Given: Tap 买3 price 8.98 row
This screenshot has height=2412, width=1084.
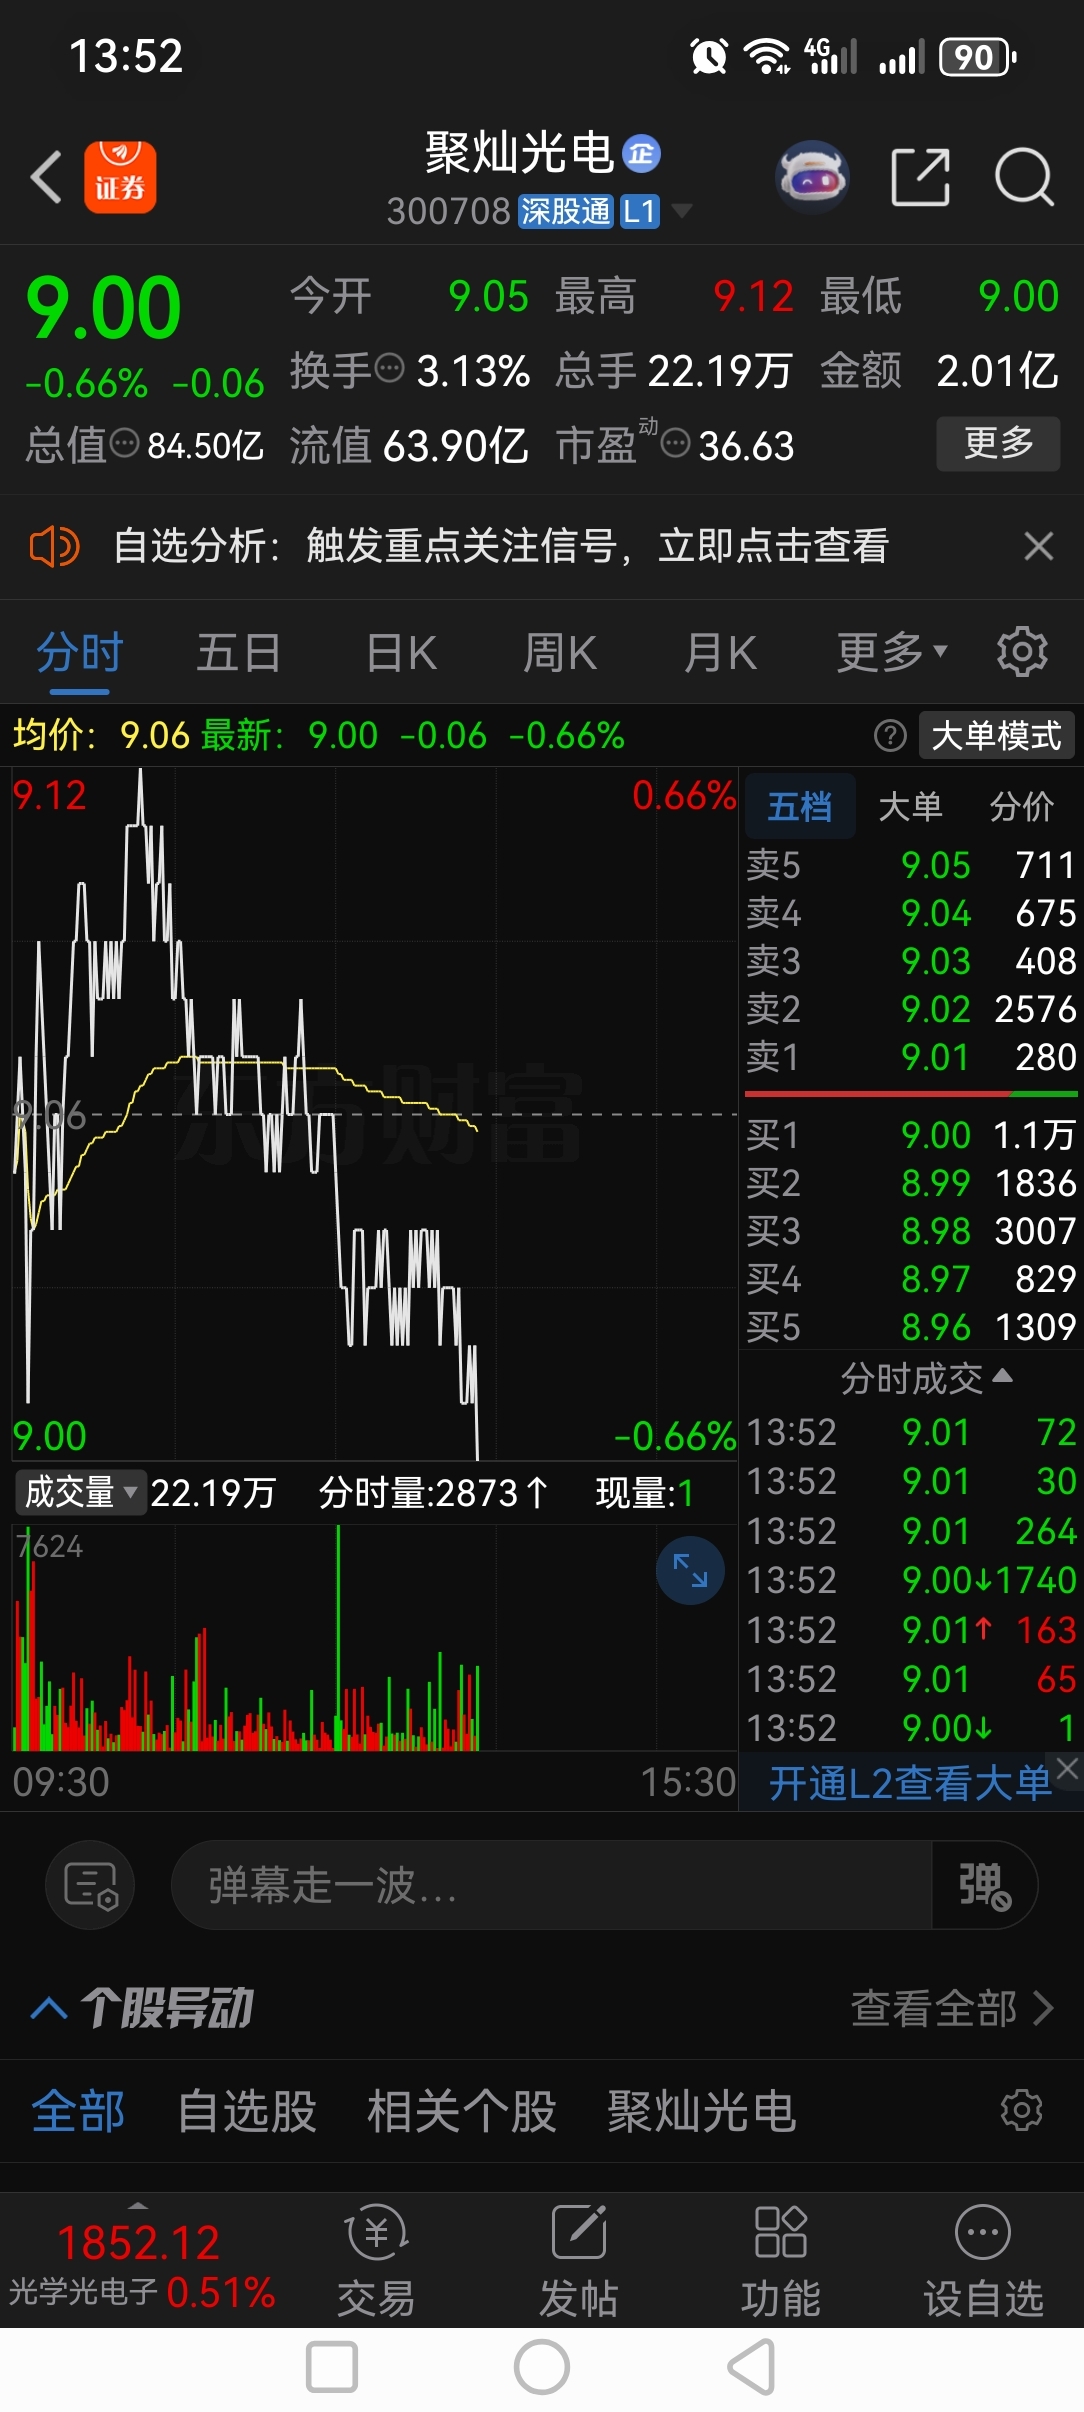Looking at the screenshot, I should 911,1231.
